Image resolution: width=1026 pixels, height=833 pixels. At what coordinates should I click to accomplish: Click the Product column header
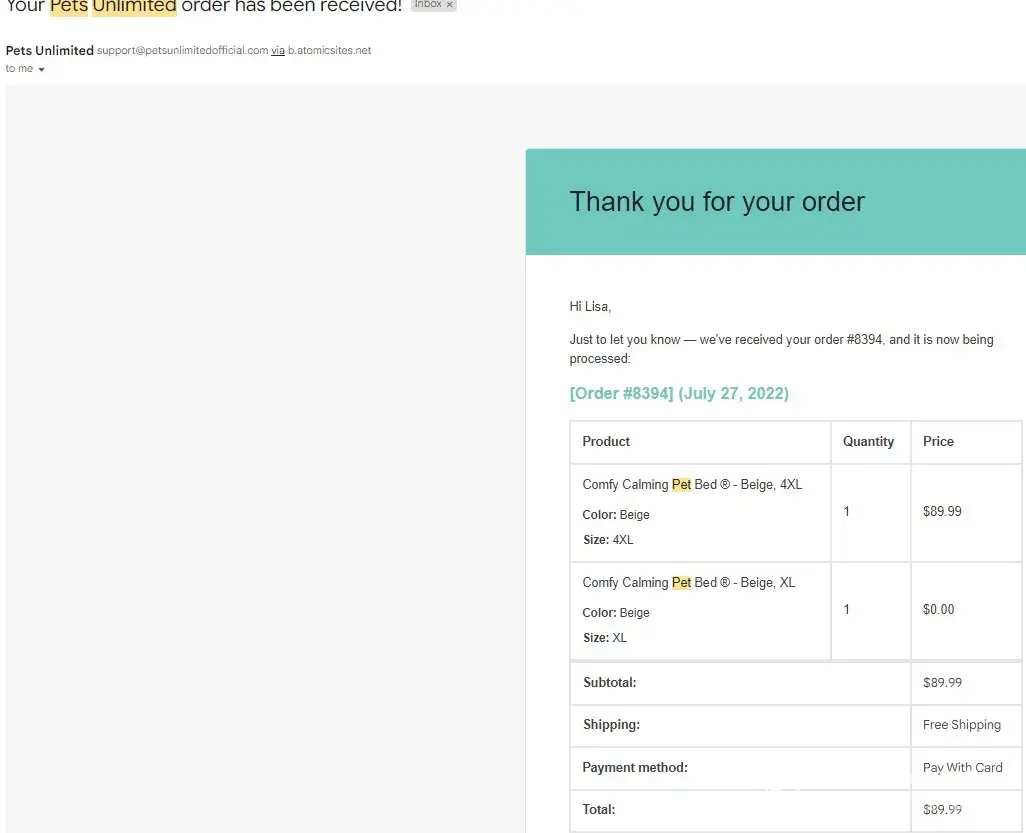click(606, 441)
